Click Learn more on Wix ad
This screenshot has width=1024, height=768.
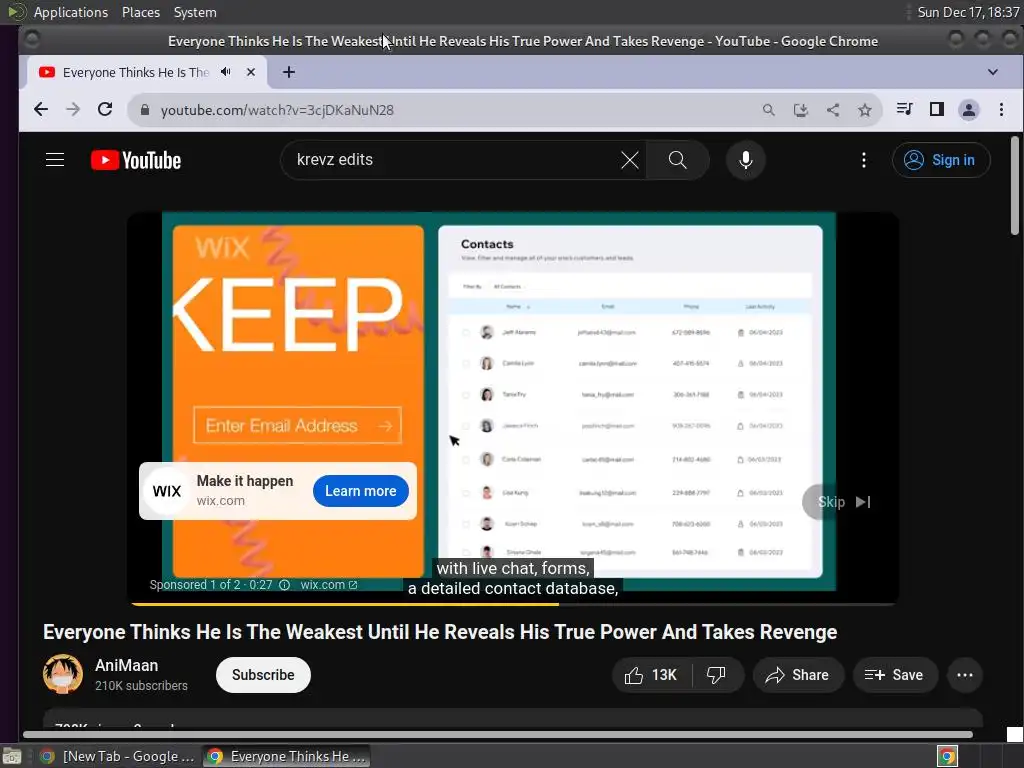coord(360,491)
